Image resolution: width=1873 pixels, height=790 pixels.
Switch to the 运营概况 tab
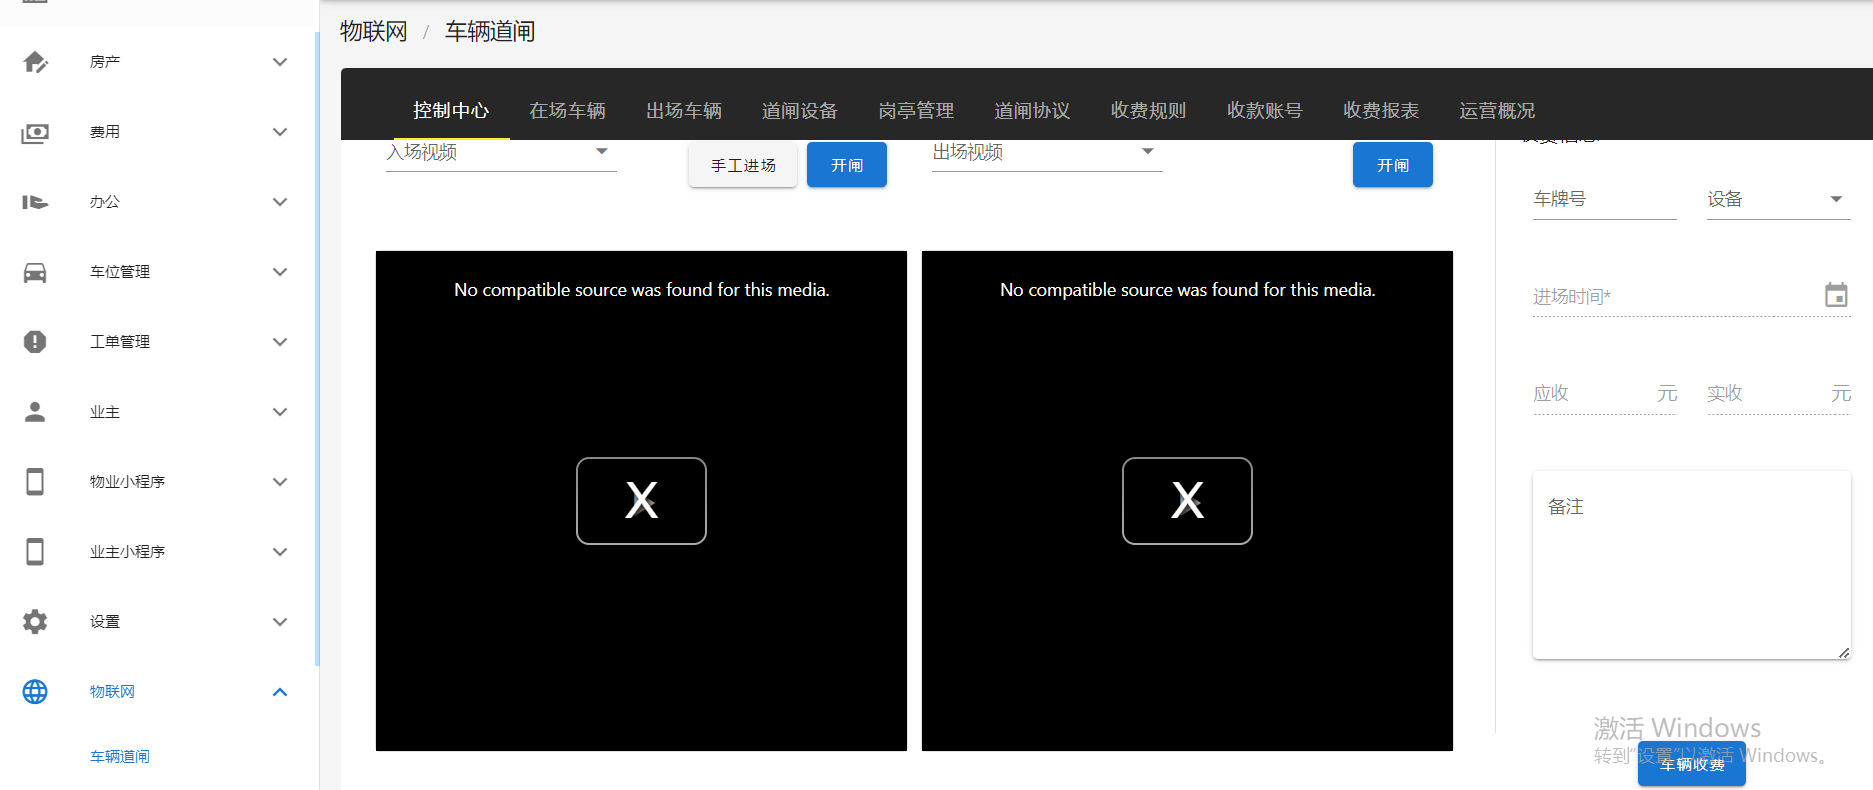click(1497, 111)
